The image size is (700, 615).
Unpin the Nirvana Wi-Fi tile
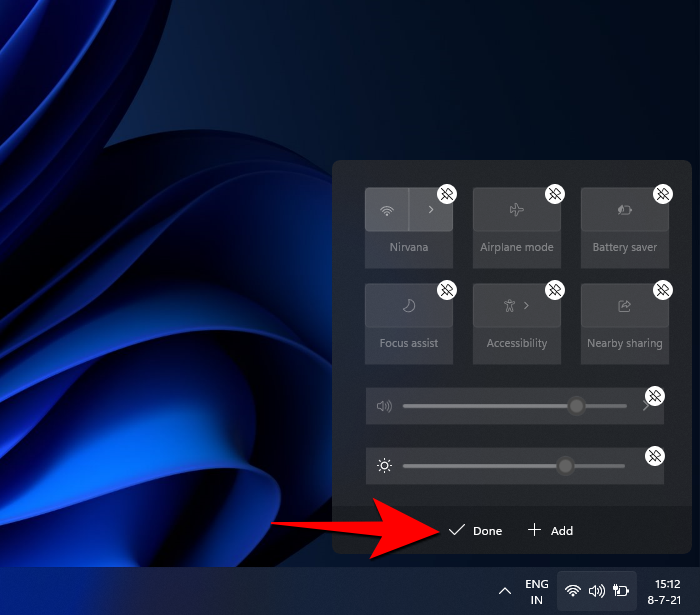point(447,194)
